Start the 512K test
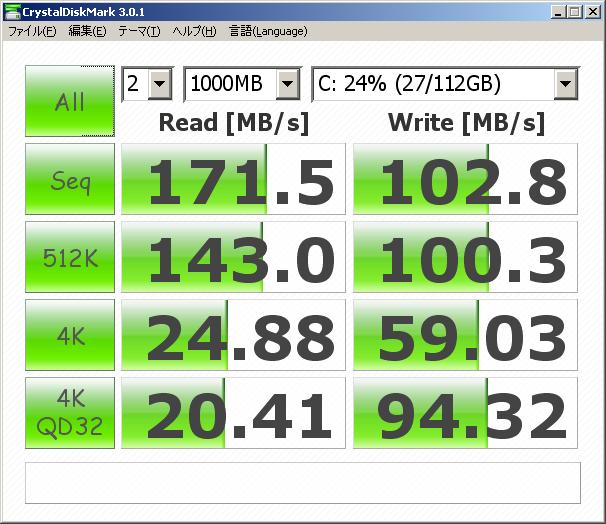Screen dimensions: 606x524 [70, 257]
